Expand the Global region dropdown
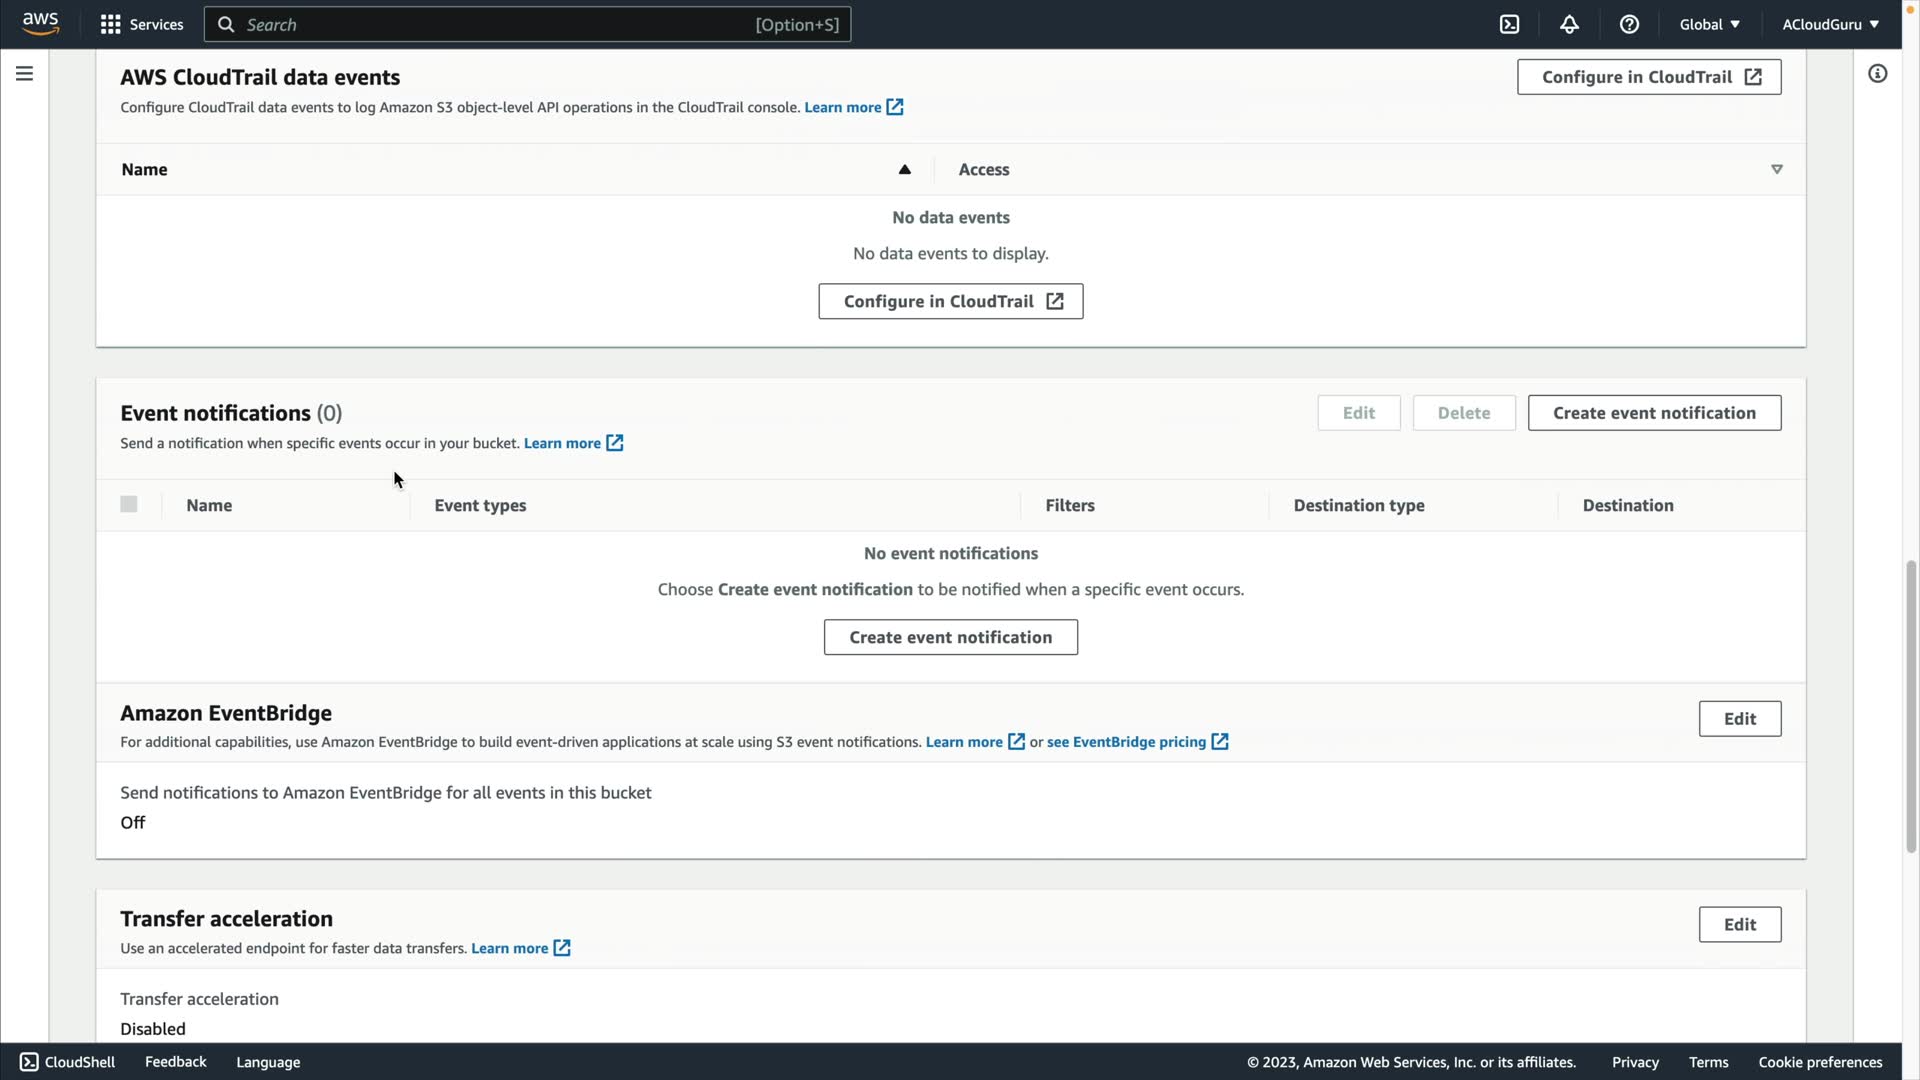 [x=1709, y=24]
